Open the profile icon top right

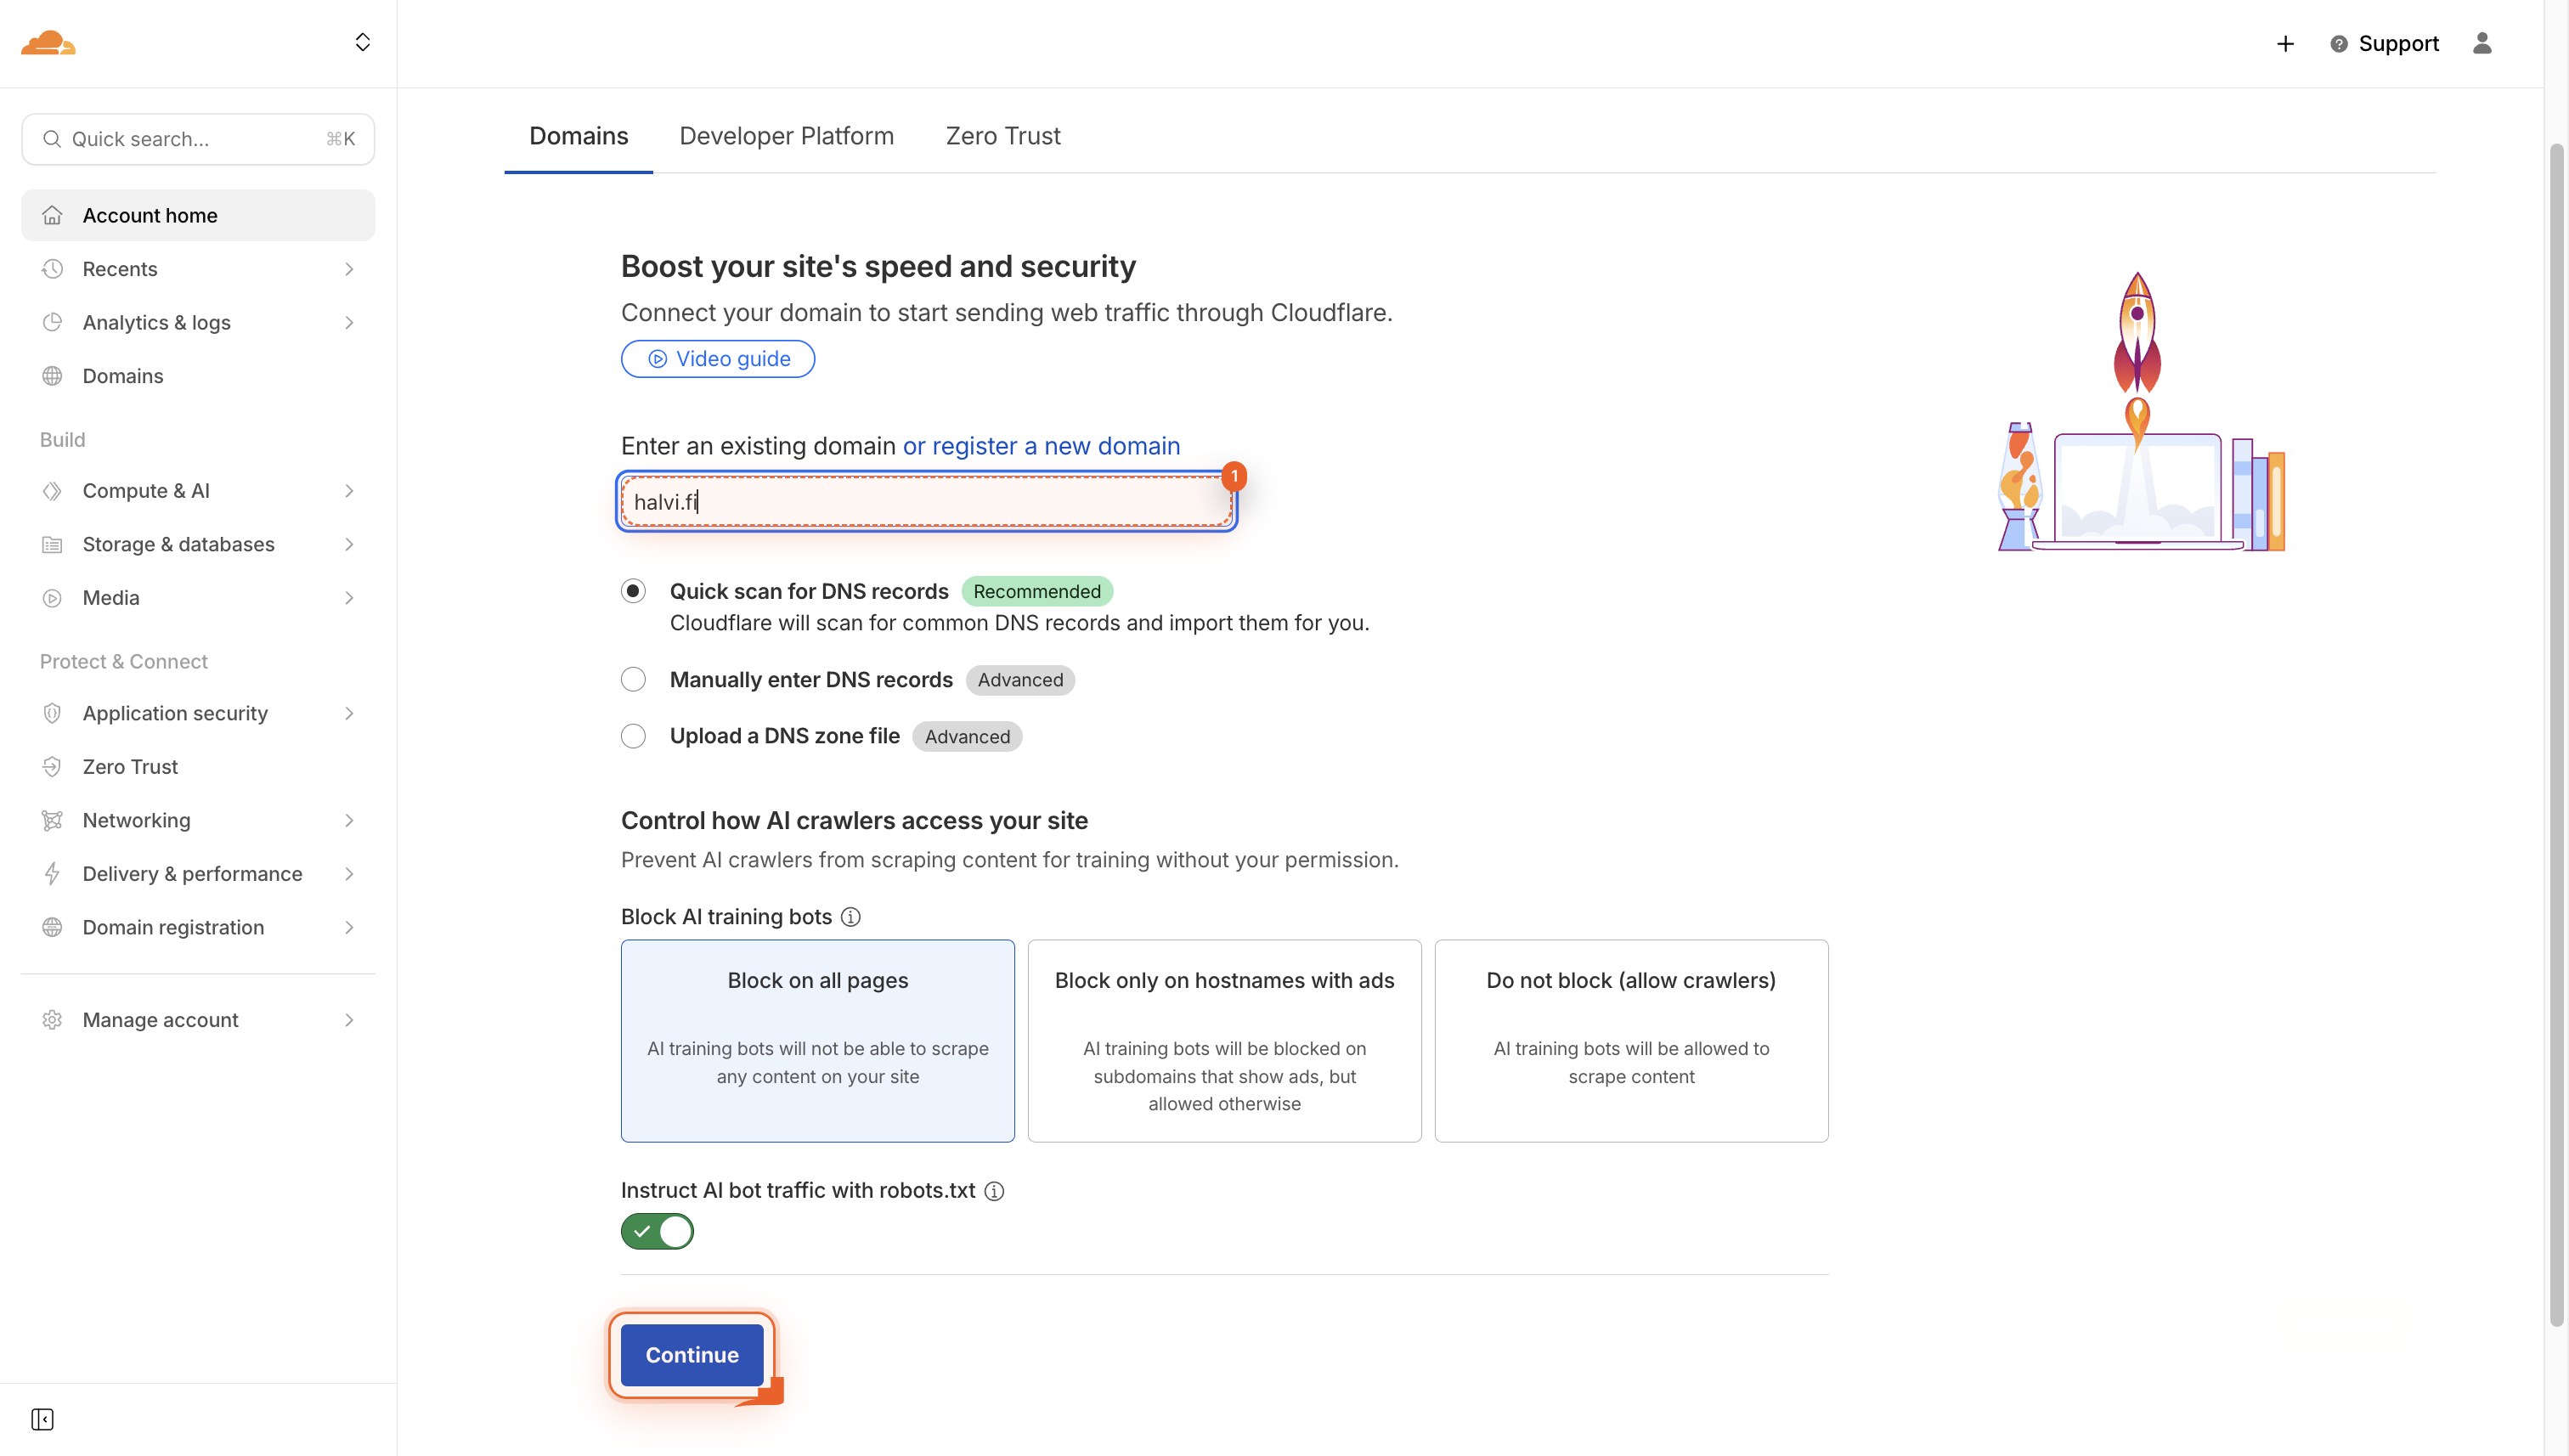pyautogui.click(x=2483, y=43)
